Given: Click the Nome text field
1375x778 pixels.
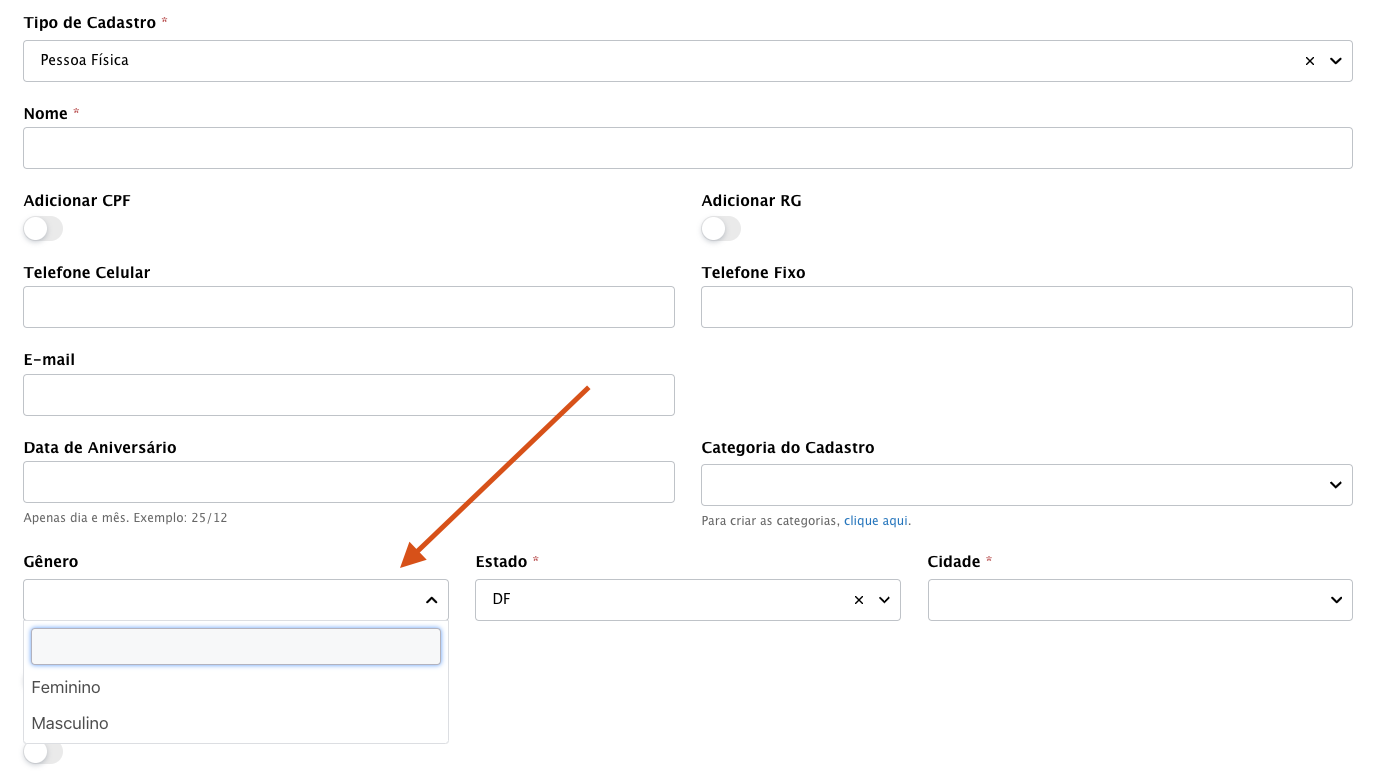Looking at the screenshot, I should point(687,148).
